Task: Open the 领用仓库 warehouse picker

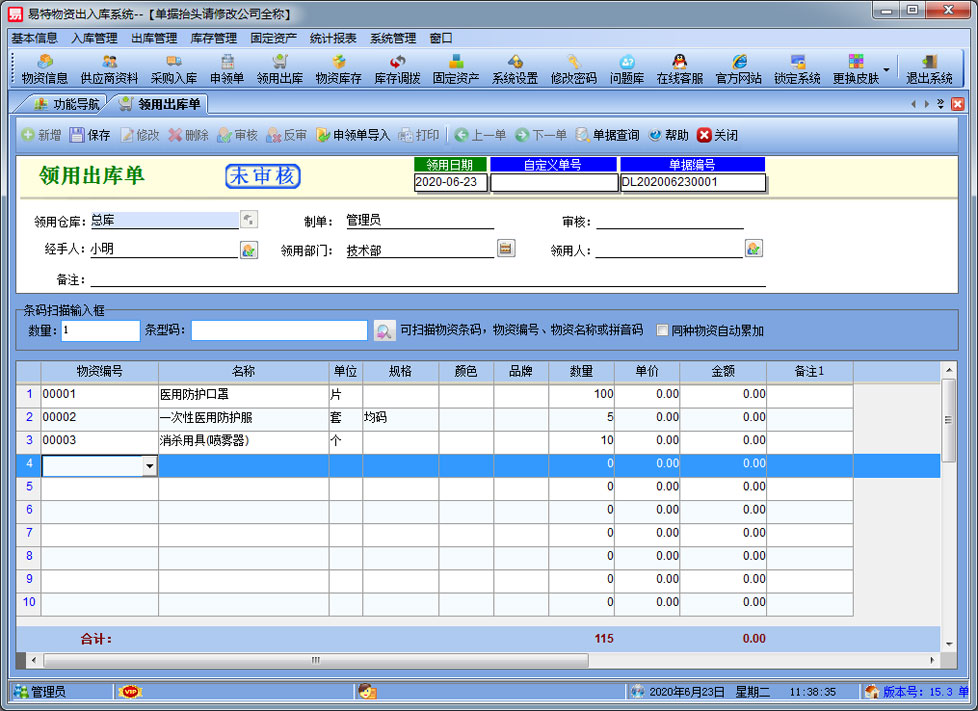Action: click(x=249, y=220)
